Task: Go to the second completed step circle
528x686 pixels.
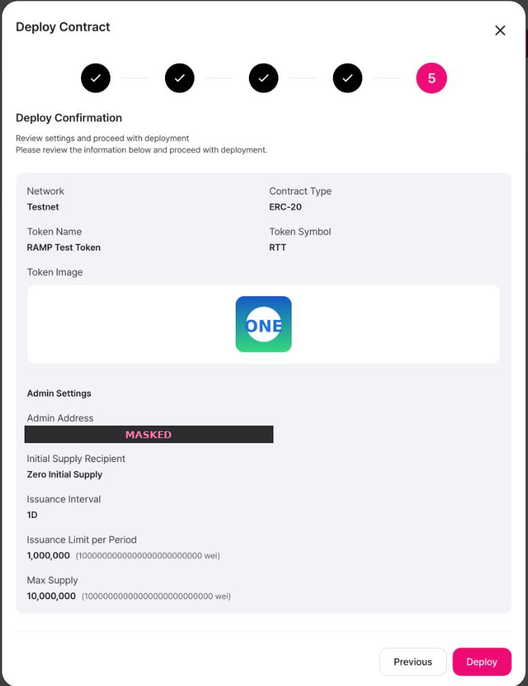Action: point(179,78)
